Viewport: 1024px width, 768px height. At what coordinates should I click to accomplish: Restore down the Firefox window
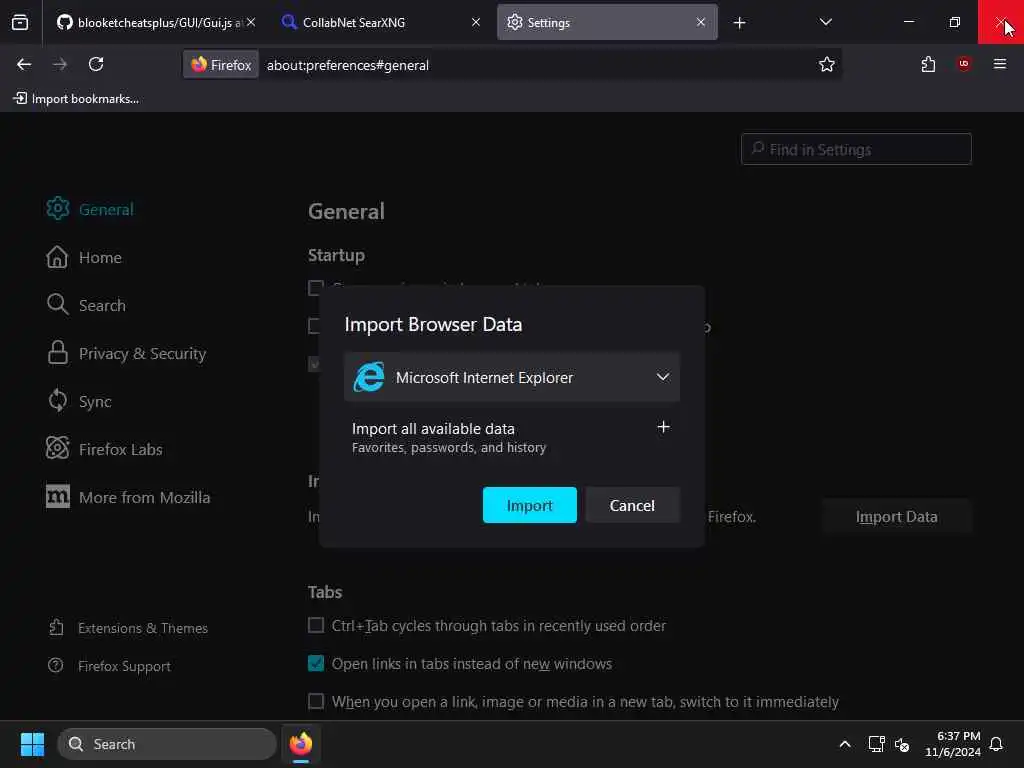point(955,22)
